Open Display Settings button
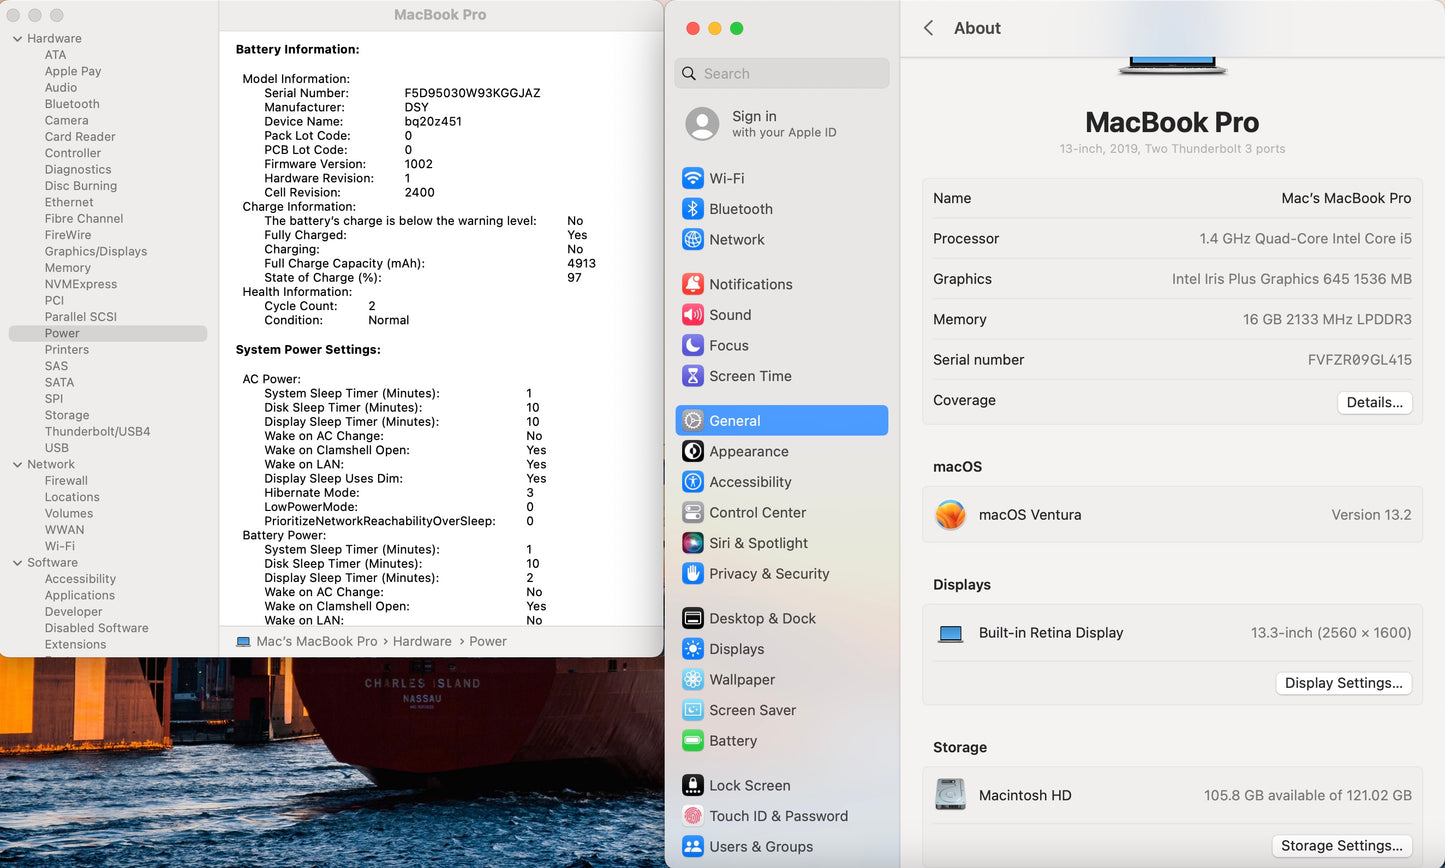The image size is (1445, 868). (x=1343, y=683)
